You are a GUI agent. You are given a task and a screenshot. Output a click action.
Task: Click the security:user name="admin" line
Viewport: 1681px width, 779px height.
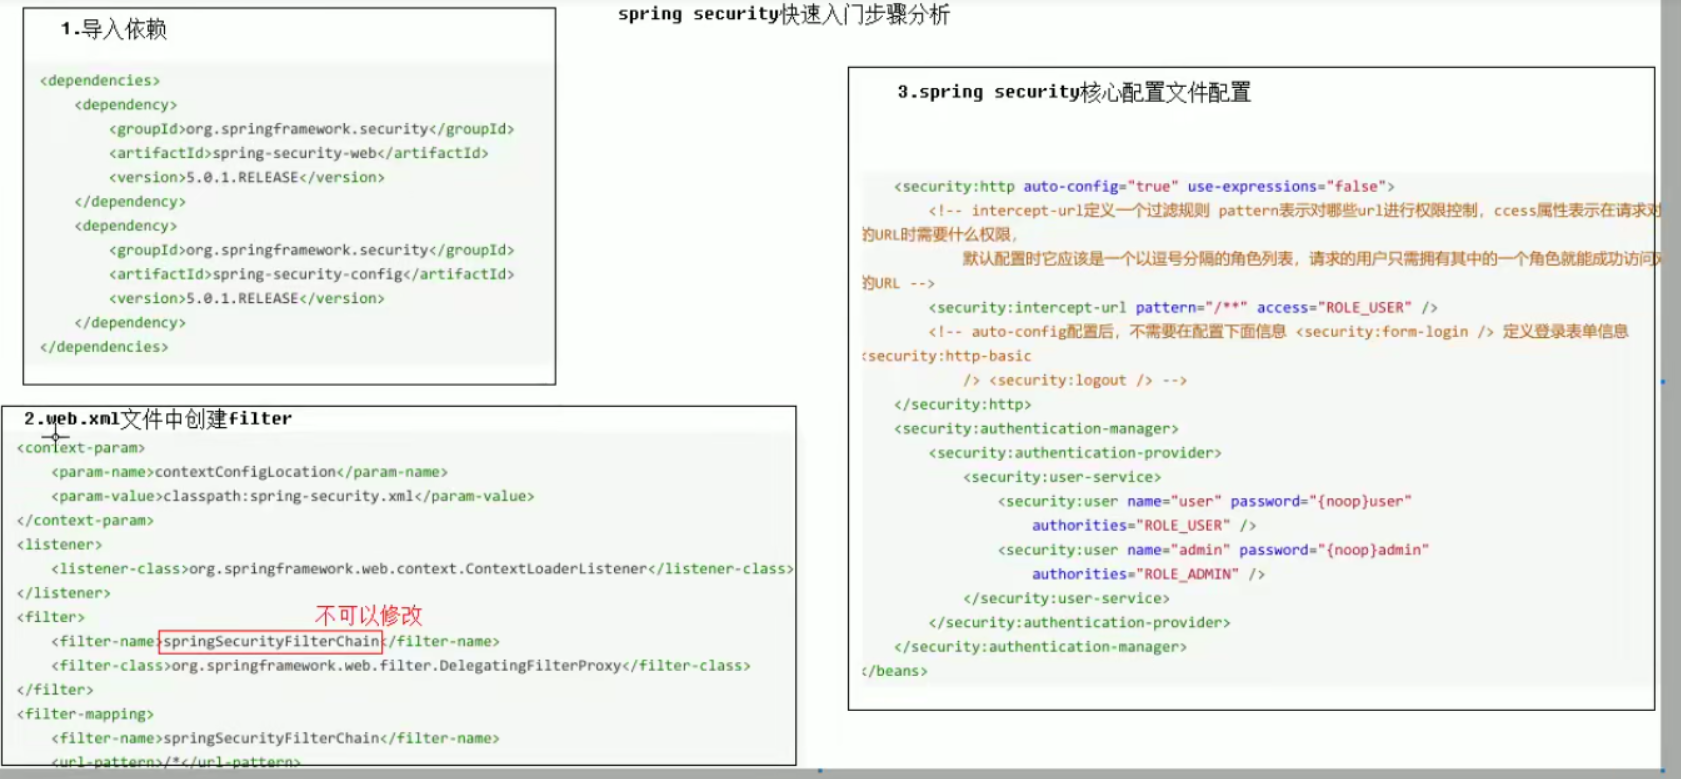[x=1213, y=550]
